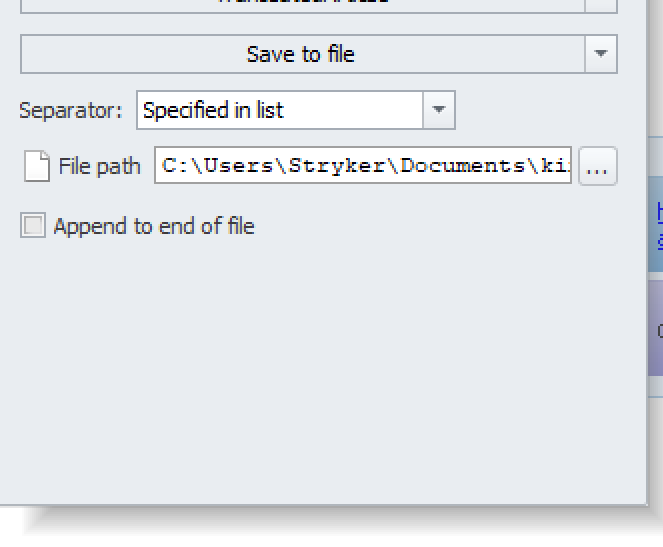Click the Save to file button
663x547 pixels.
coord(303,54)
